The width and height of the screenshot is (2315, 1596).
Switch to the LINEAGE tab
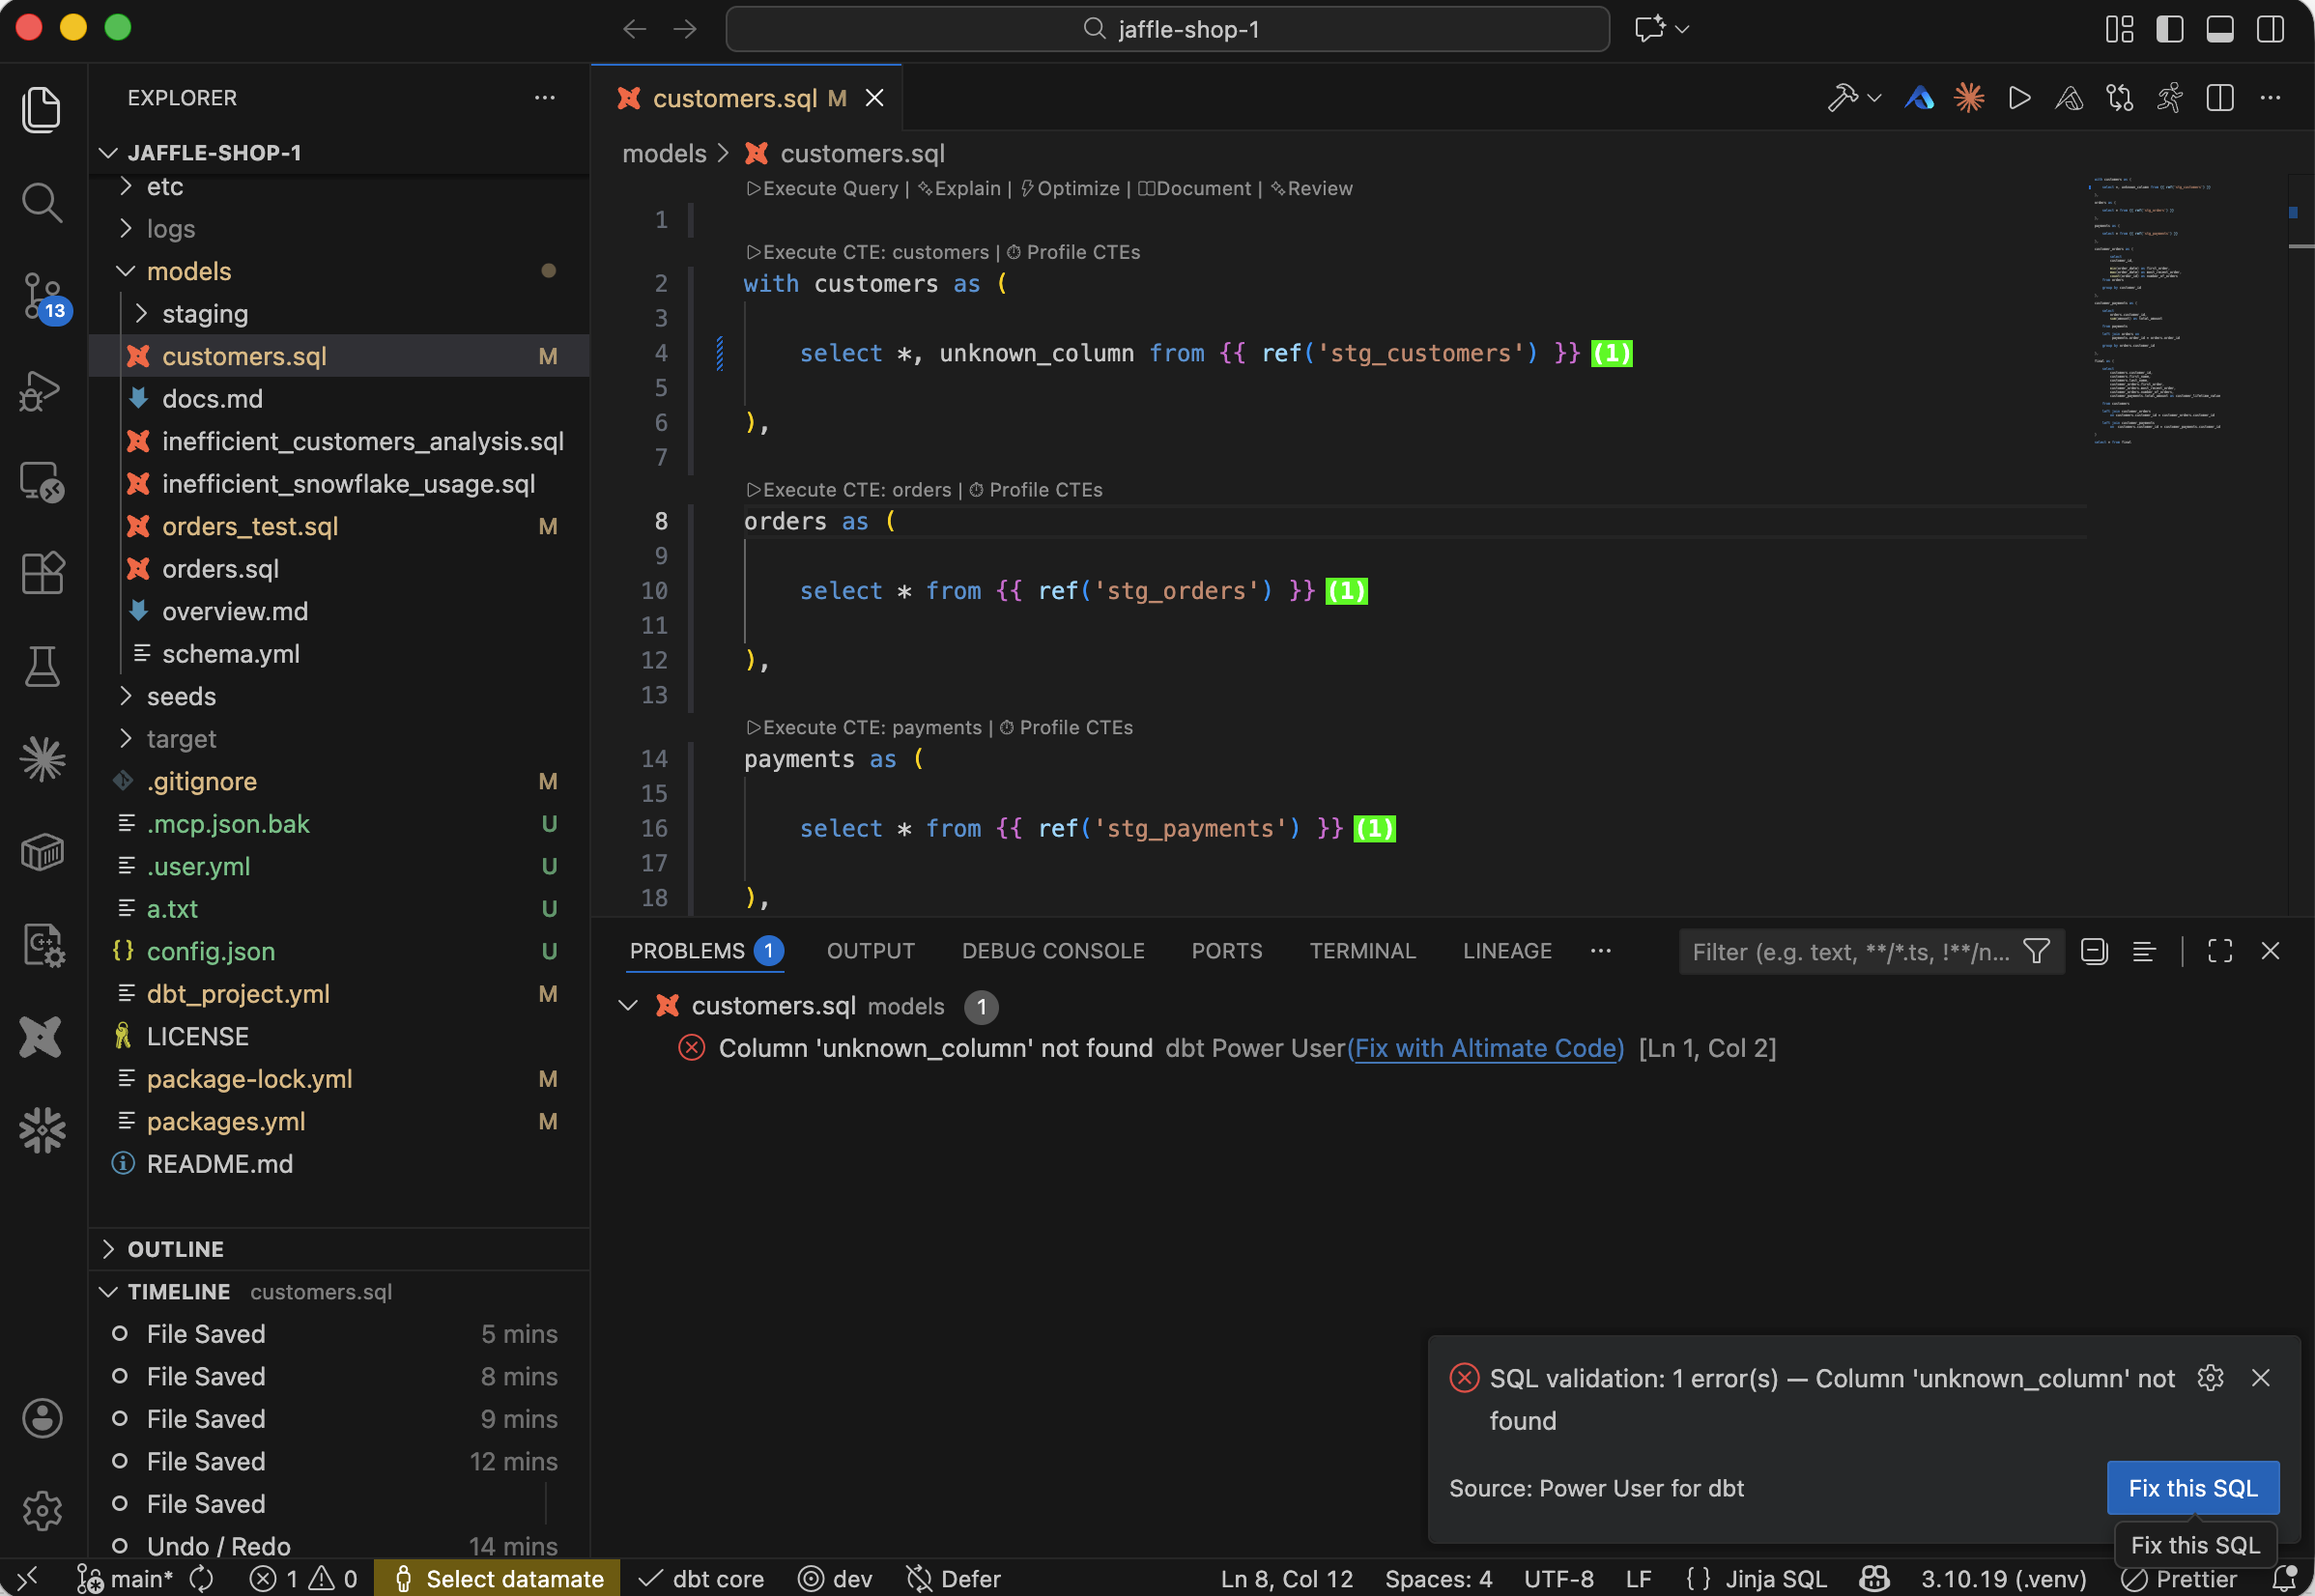[1507, 951]
